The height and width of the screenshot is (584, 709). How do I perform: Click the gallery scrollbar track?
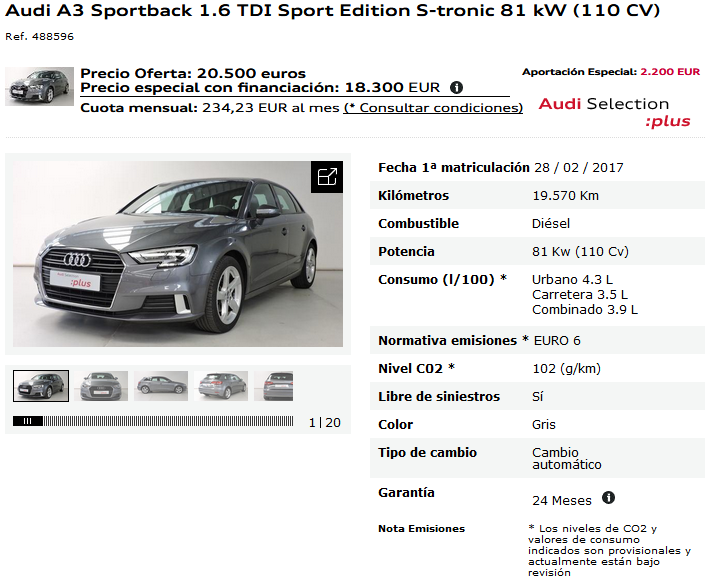(x=168, y=421)
